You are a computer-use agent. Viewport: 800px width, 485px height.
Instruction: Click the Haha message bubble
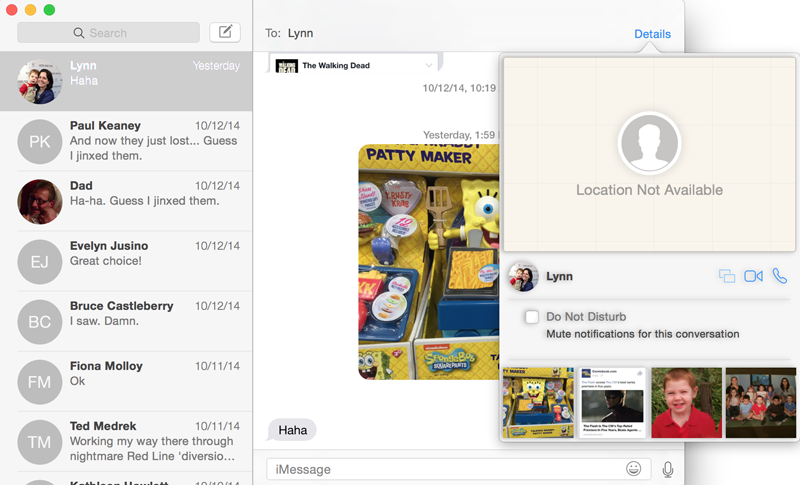tap(292, 430)
